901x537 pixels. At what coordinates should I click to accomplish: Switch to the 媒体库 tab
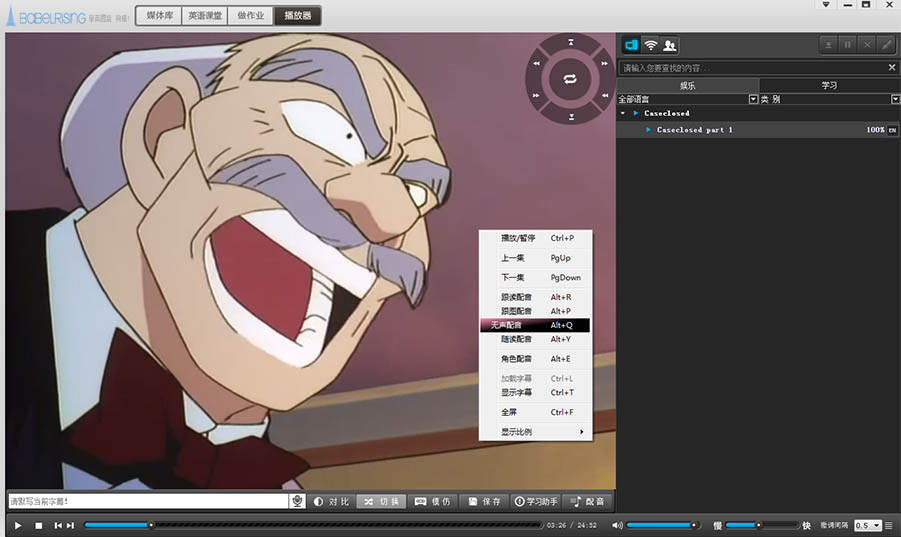pos(159,16)
